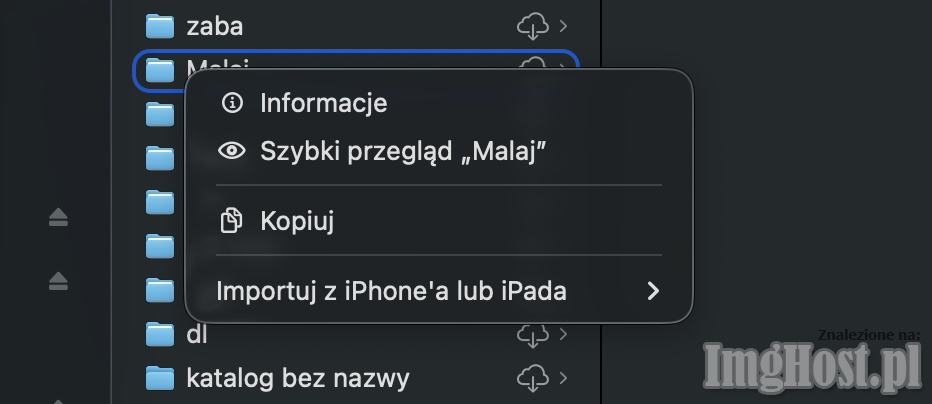Click the zaba folder icon

coord(160,25)
